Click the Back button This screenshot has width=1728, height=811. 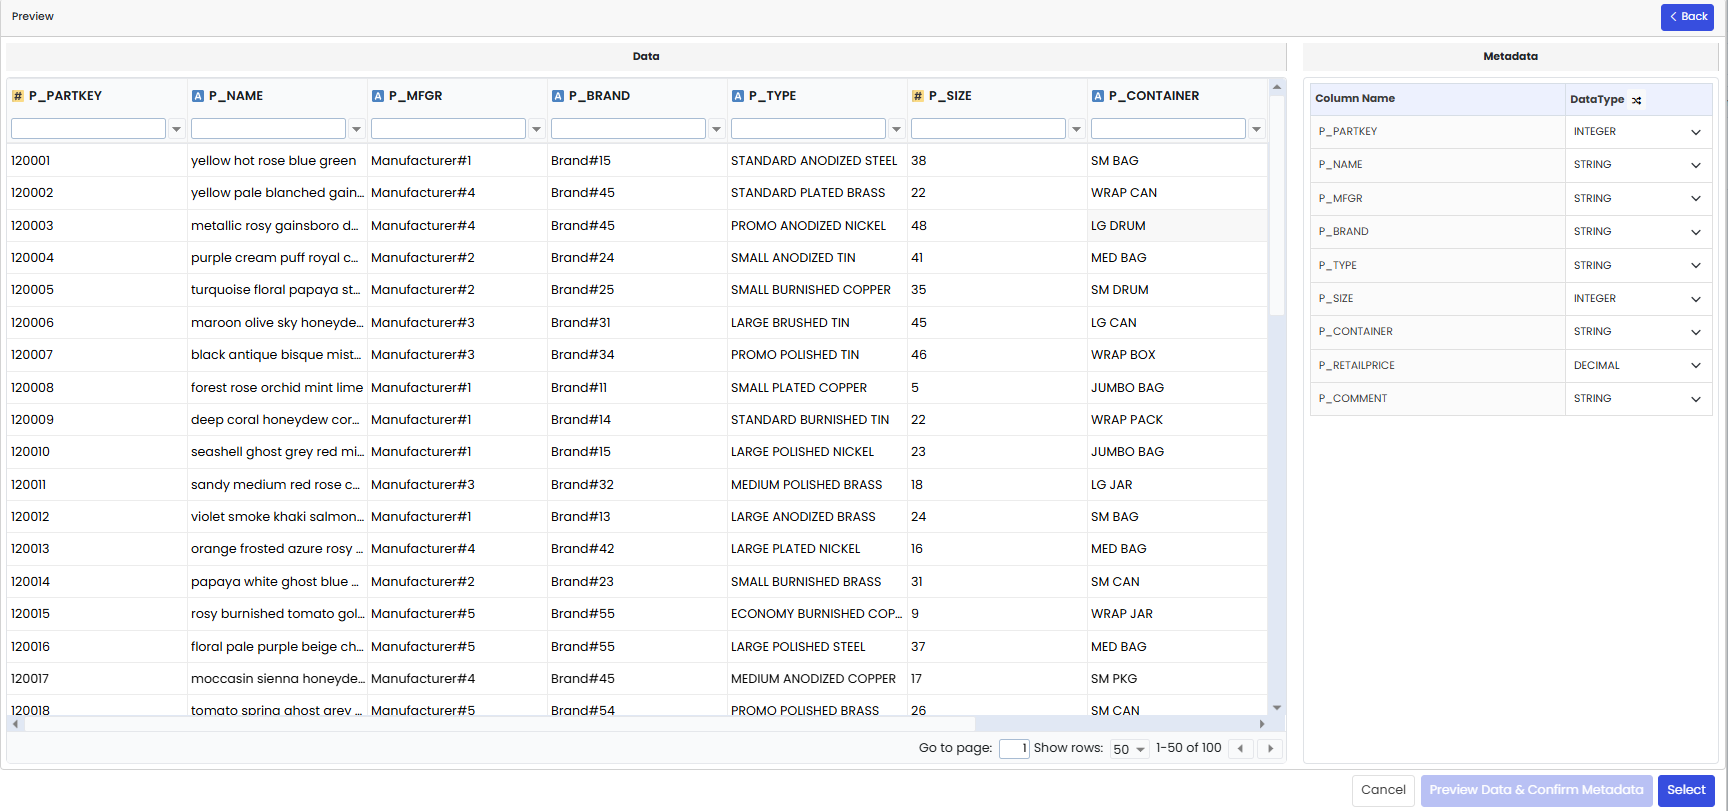(x=1688, y=17)
